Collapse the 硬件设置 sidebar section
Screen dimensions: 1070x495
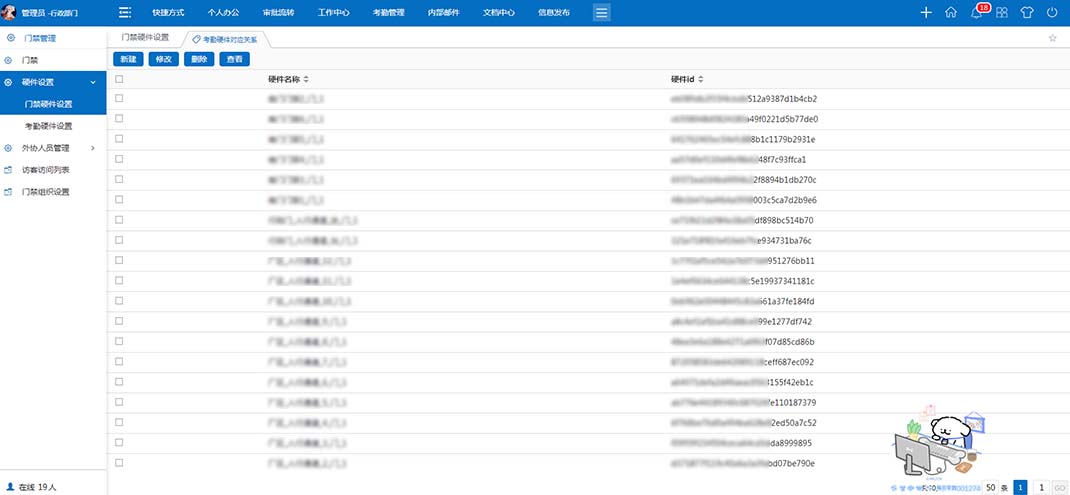93,82
